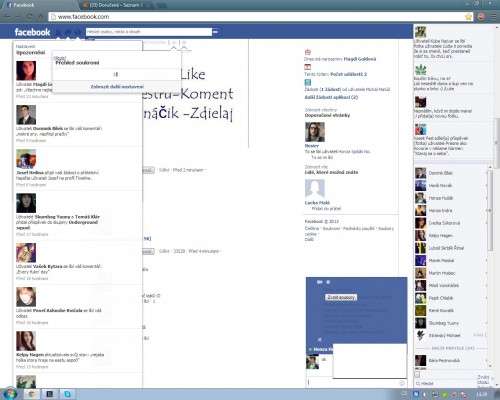Image resolution: width=500 pixels, height=400 pixels.
Task: Close the Honza chat window with the X
Action: pyautogui.click(x=319, y=339)
